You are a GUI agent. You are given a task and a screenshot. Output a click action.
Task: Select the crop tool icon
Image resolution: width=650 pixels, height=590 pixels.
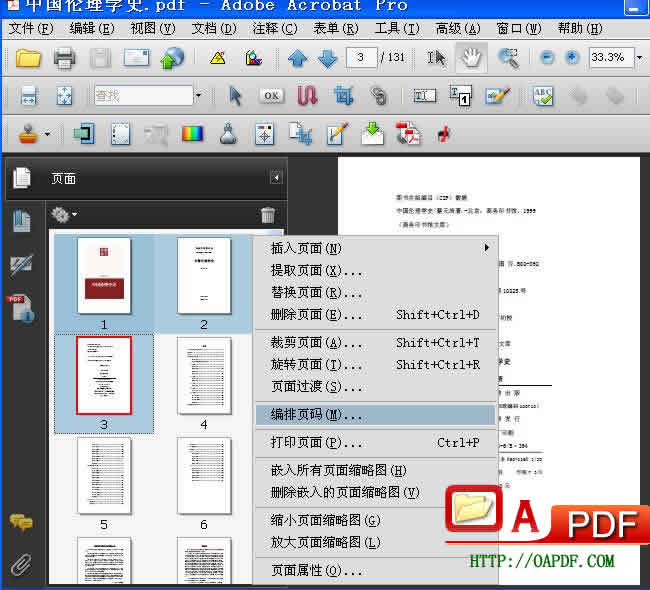[343, 95]
